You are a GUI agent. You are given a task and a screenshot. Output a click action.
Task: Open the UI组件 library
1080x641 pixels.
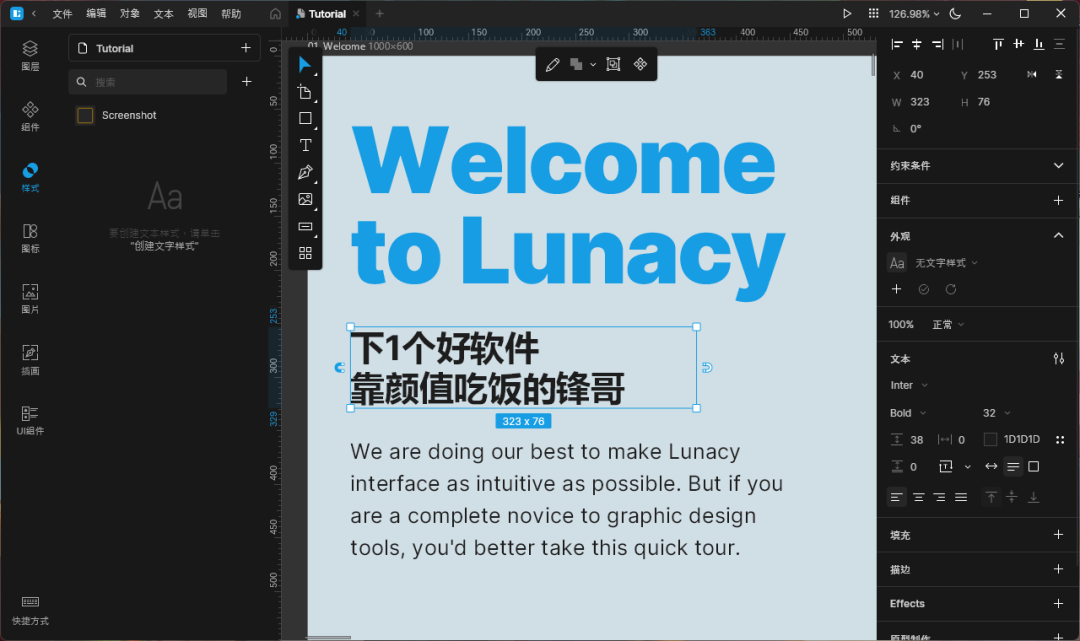pyautogui.click(x=30, y=421)
